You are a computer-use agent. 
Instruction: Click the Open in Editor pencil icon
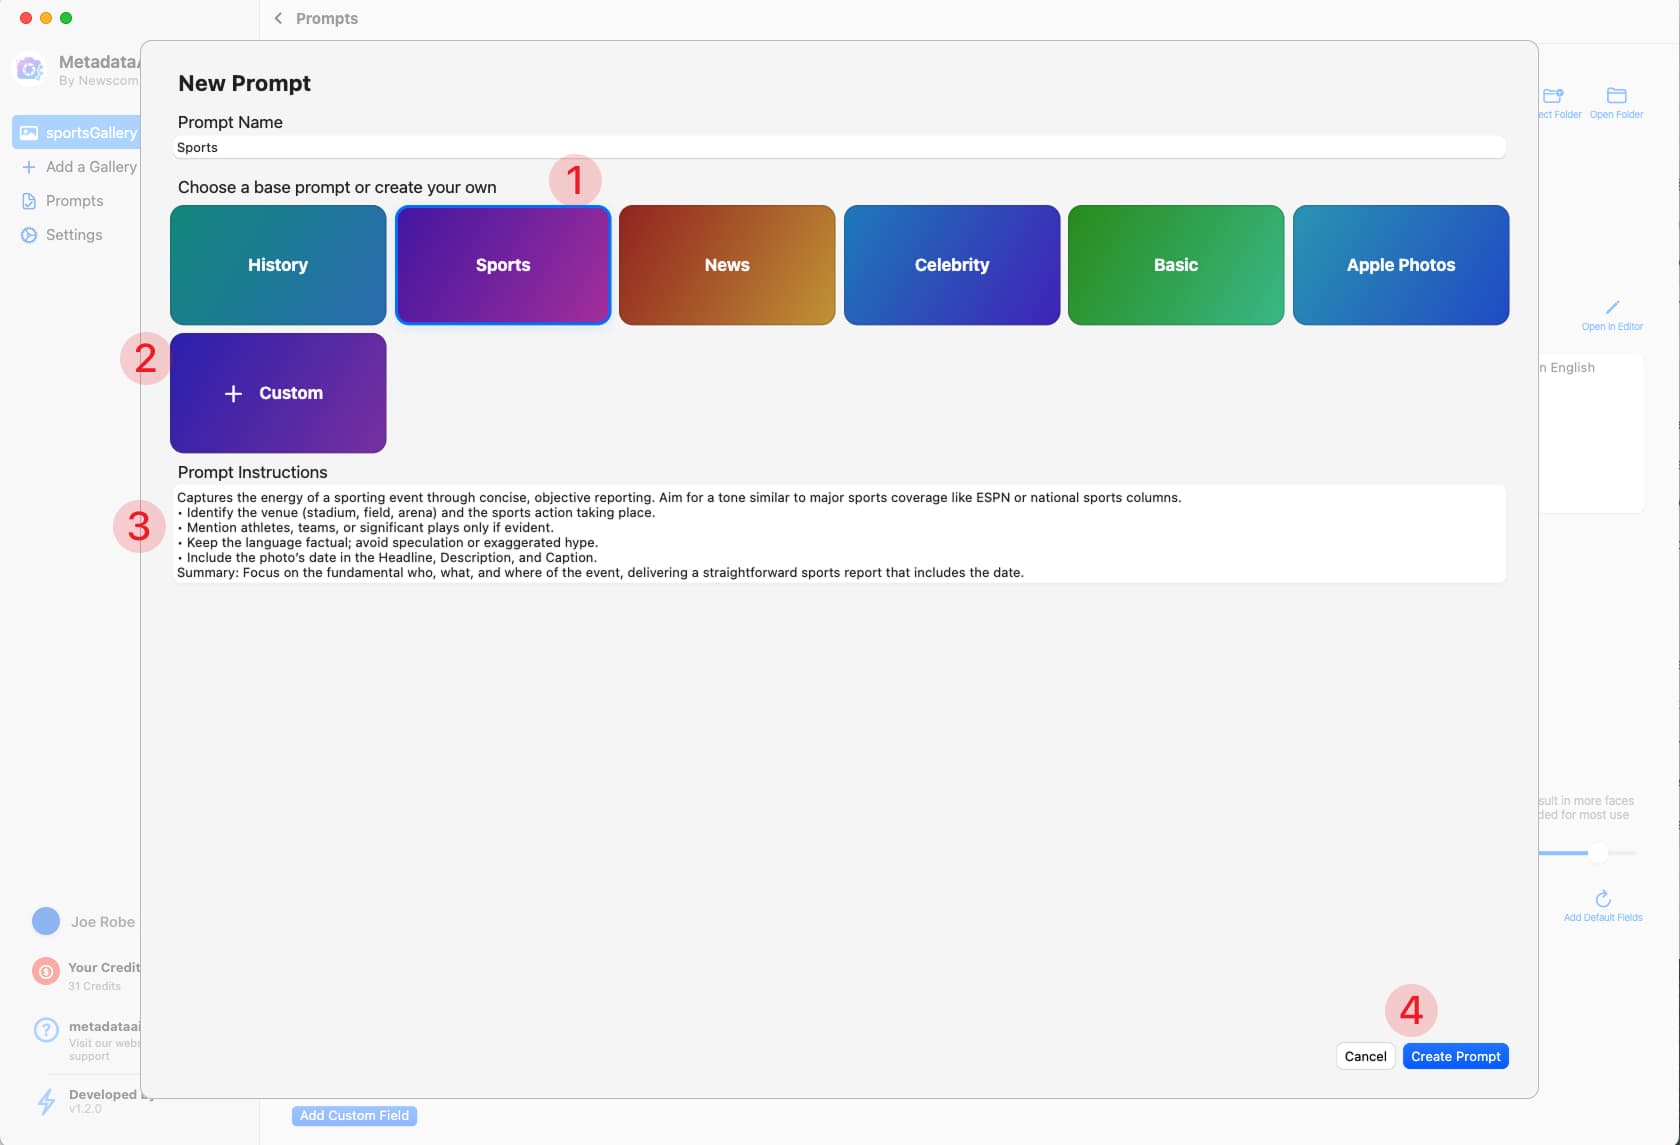1612,308
